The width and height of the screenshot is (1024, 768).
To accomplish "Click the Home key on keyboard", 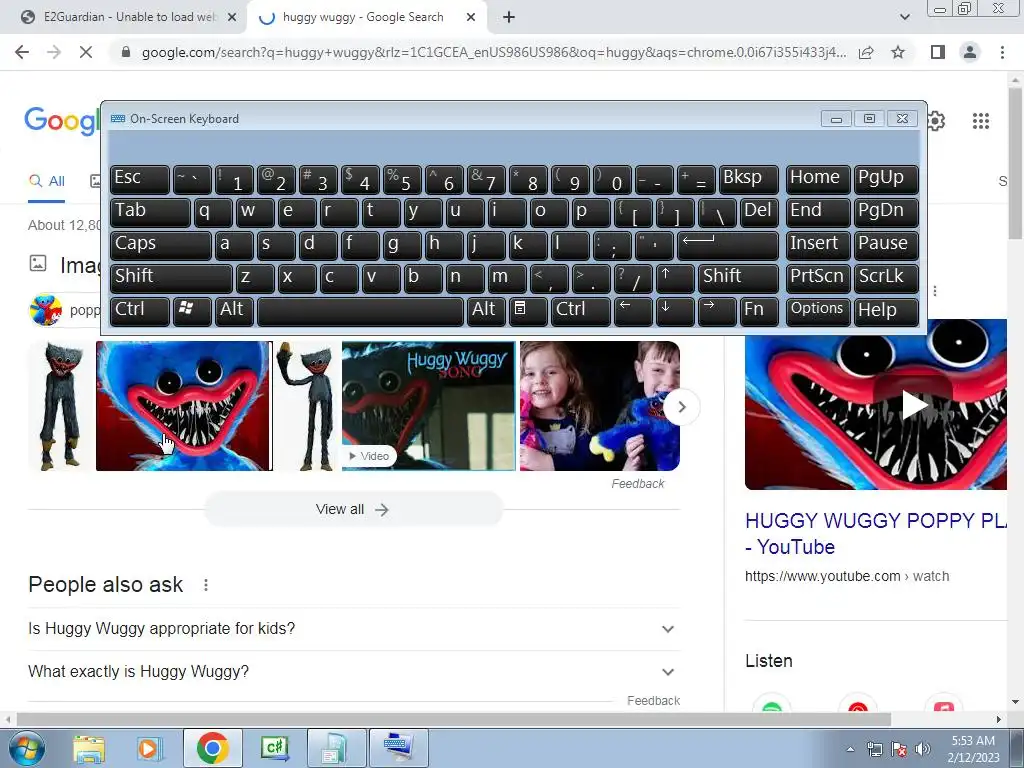I will pos(818,179).
